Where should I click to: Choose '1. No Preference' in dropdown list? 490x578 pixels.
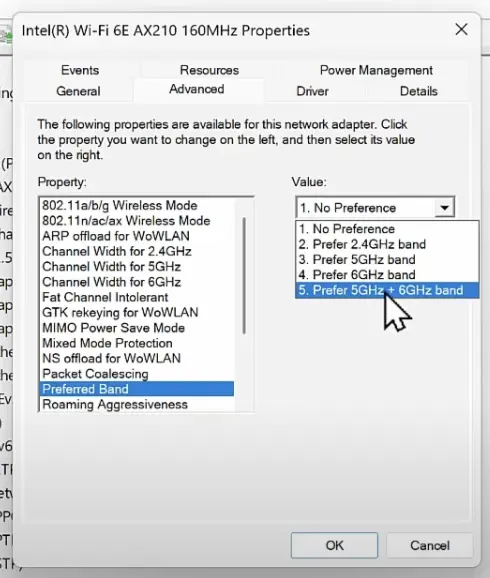[x=387, y=229]
